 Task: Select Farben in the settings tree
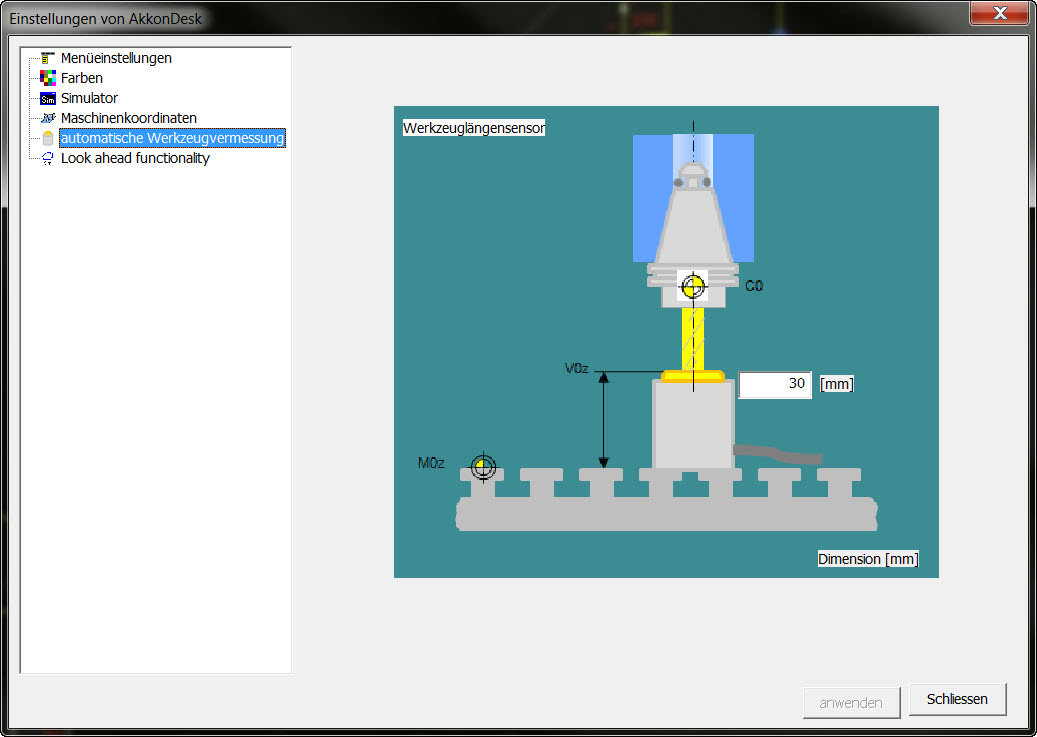pyautogui.click(x=82, y=78)
